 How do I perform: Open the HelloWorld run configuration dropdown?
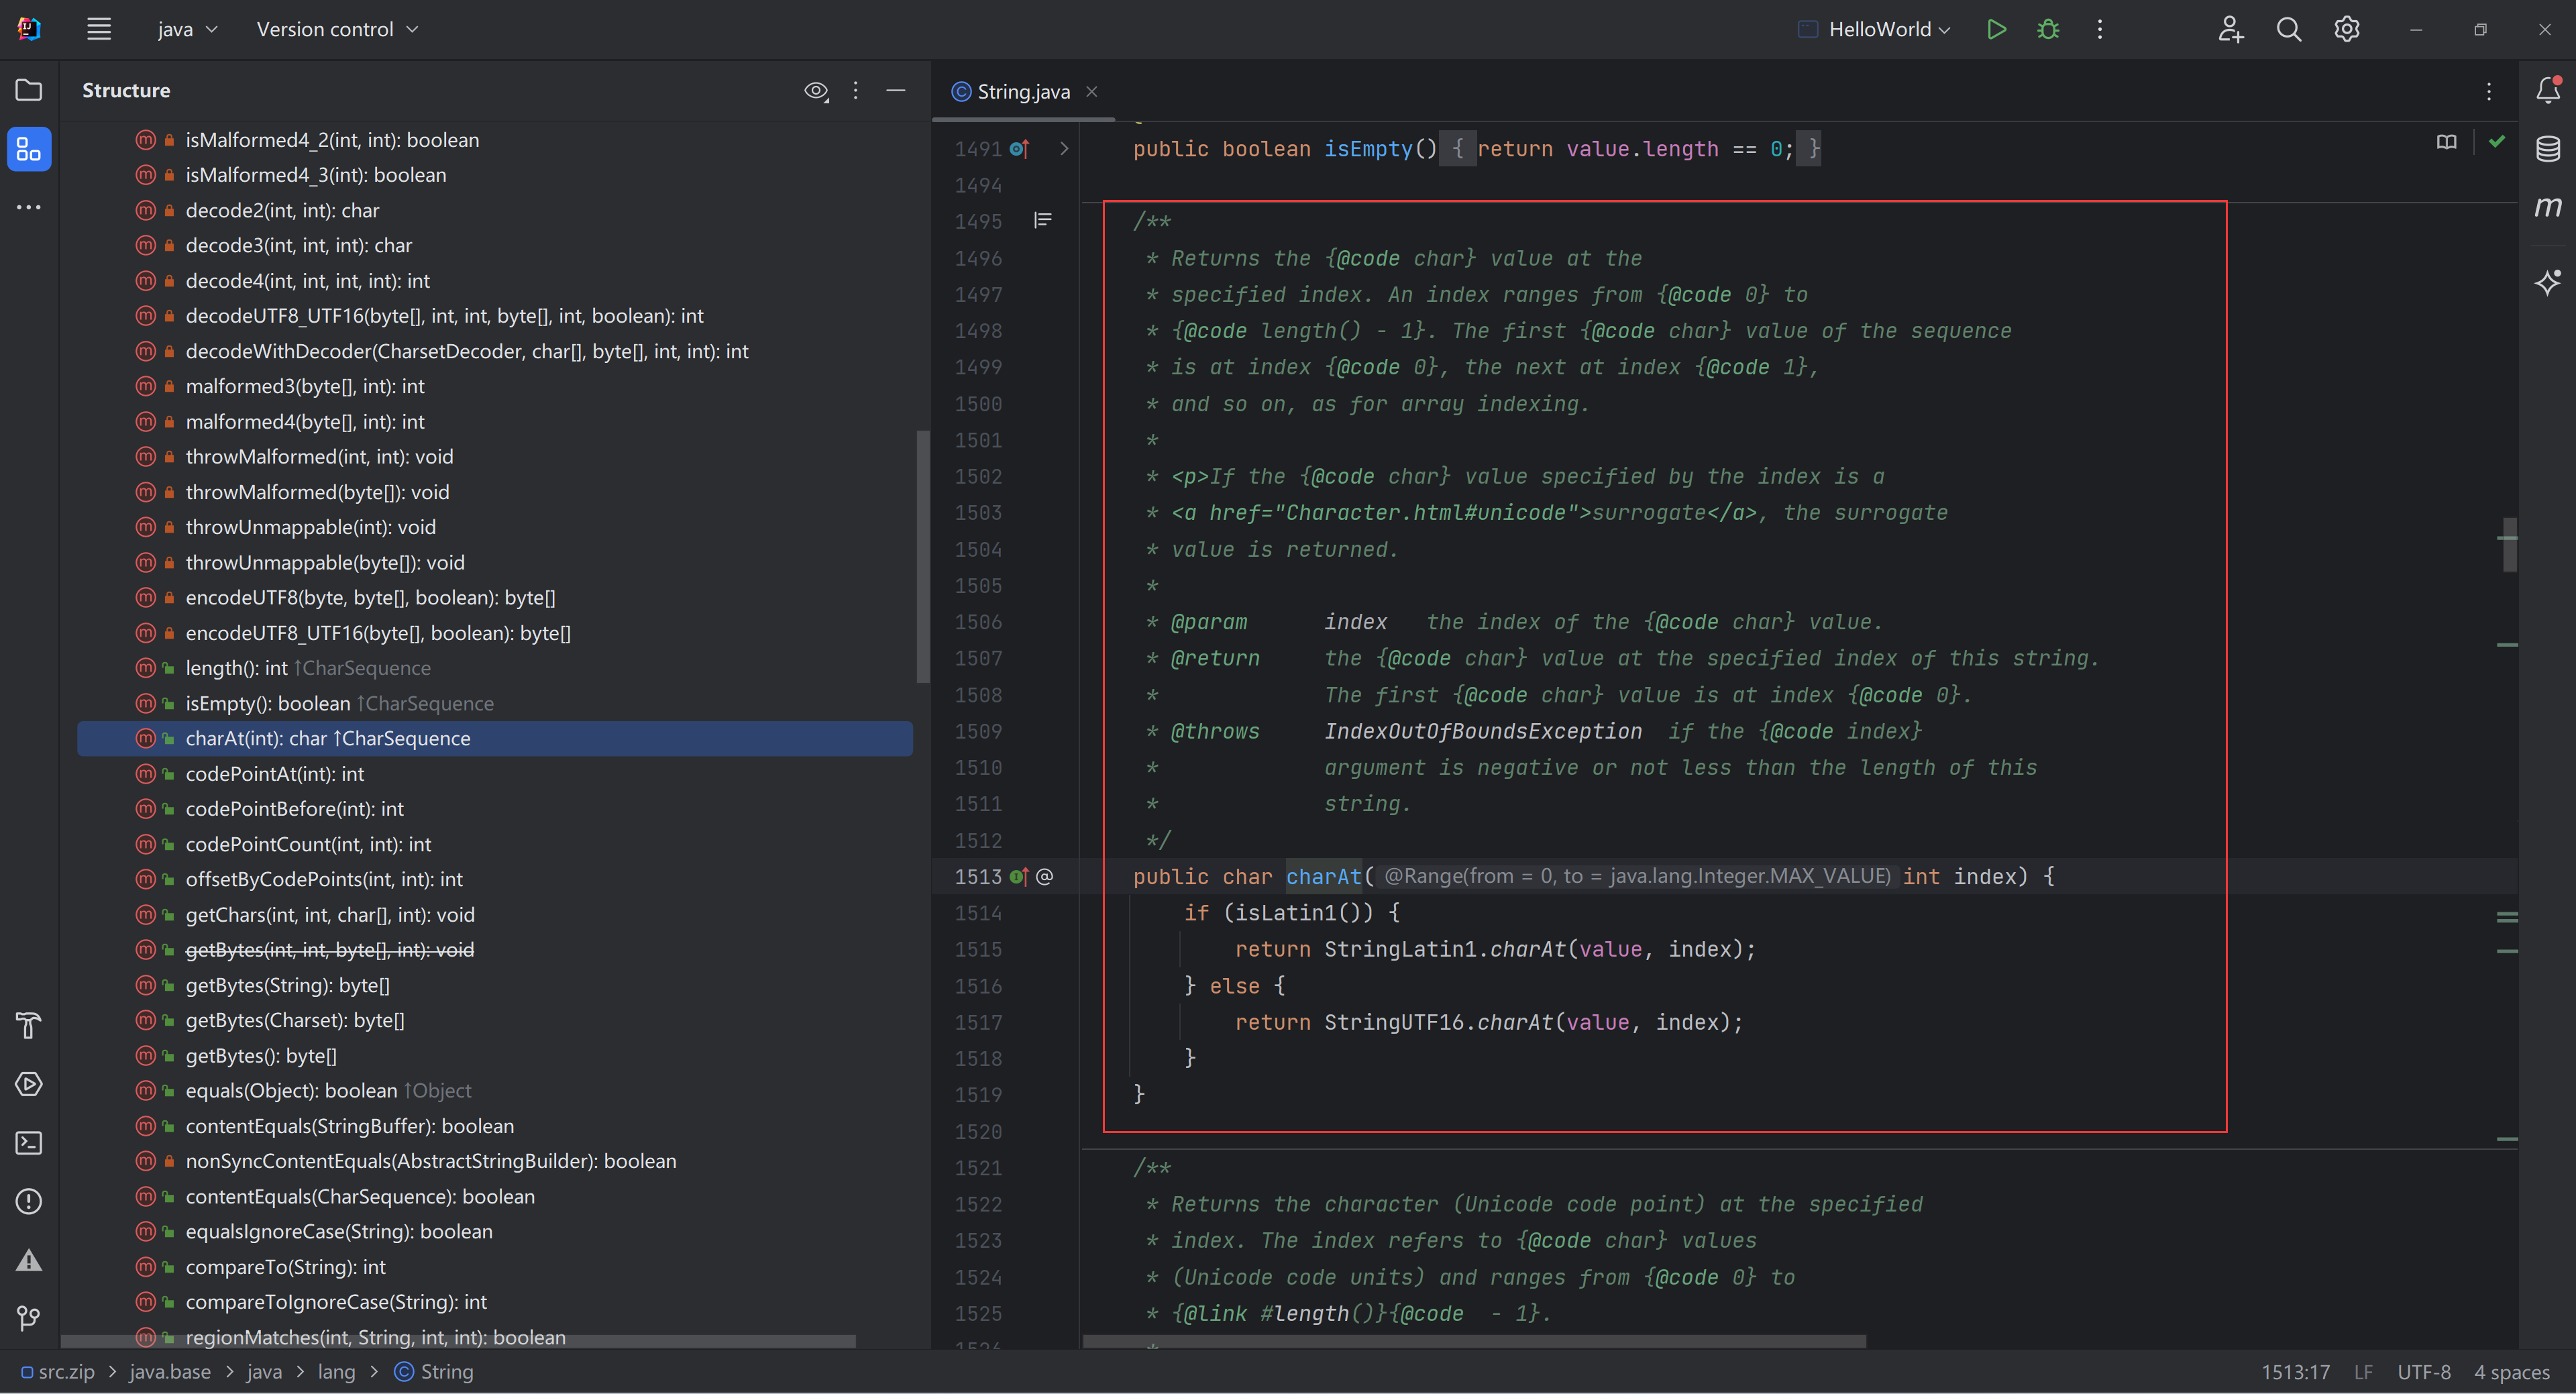(1874, 29)
